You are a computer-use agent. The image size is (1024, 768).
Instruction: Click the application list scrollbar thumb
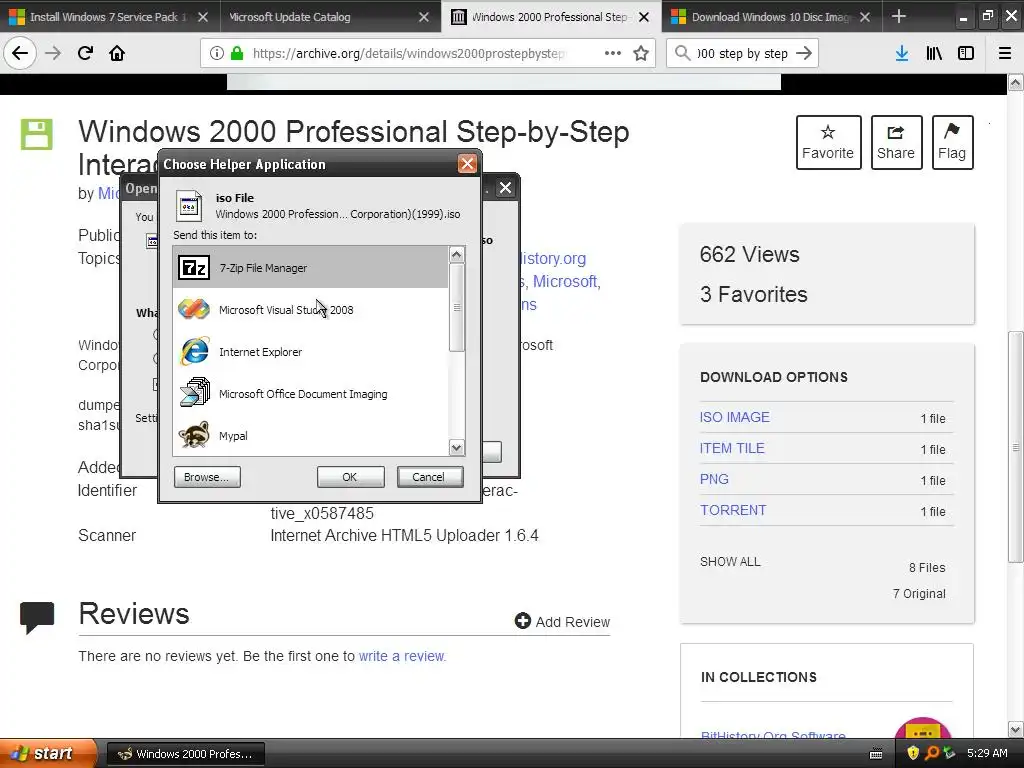[456, 307]
